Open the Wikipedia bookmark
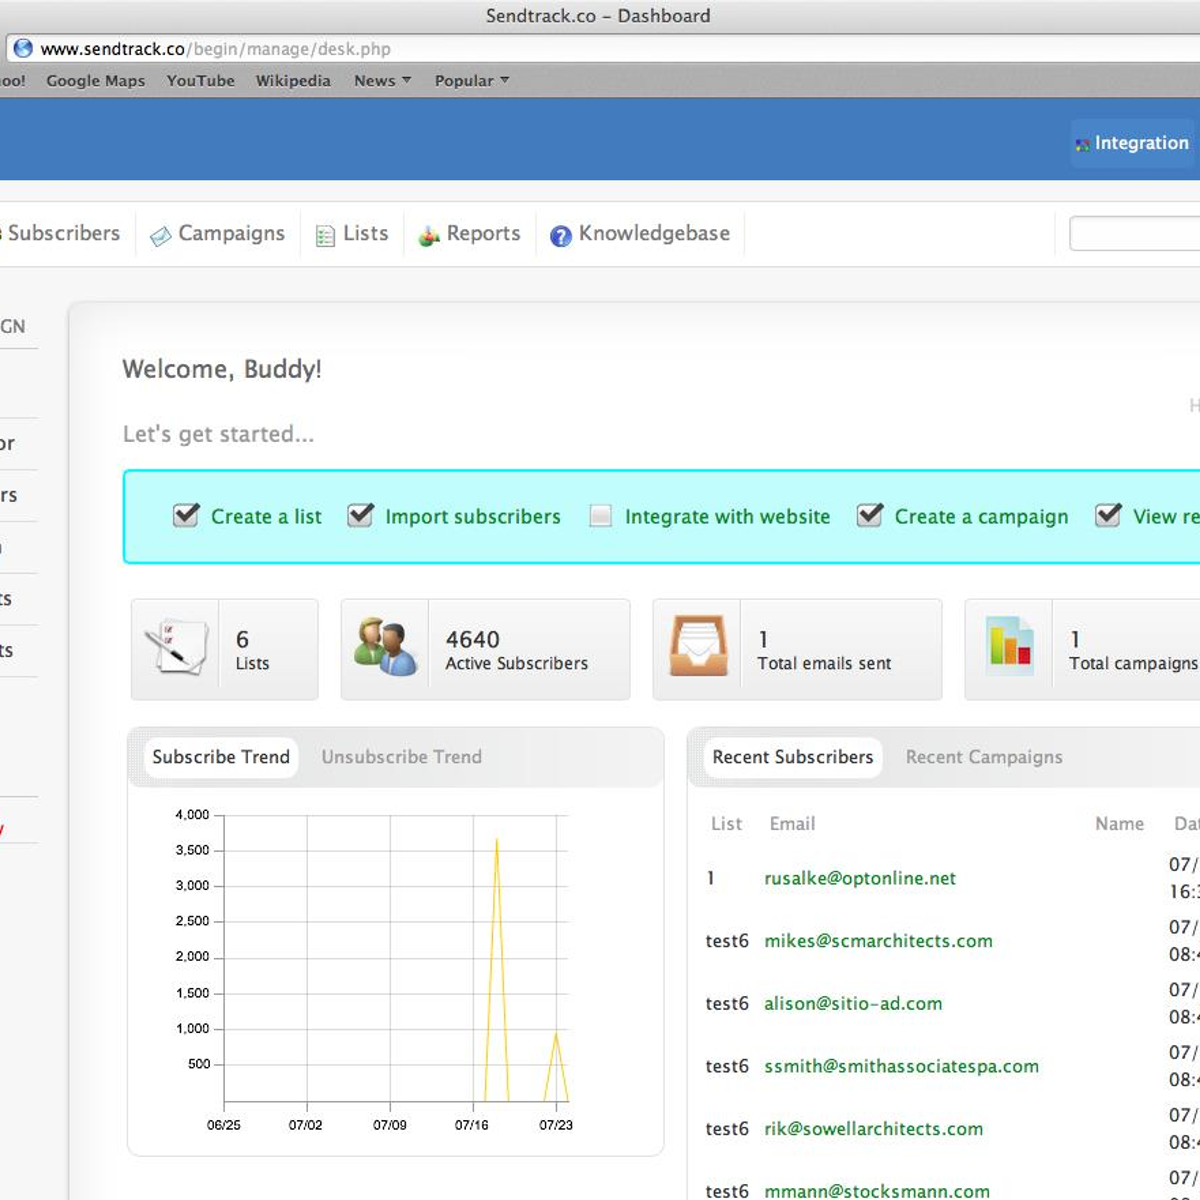This screenshot has width=1200, height=1200. (x=292, y=81)
